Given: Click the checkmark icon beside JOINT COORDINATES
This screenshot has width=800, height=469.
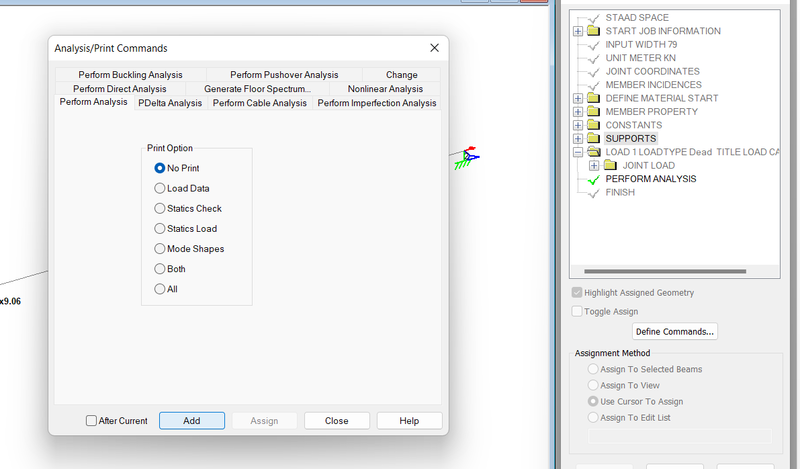Looking at the screenshot, I should click(x=593, y=72).
